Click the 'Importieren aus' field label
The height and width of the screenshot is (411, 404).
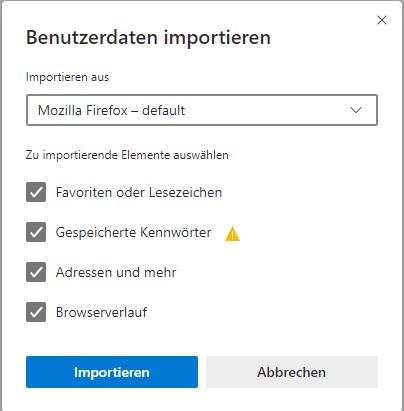pyautogui.click(x=67, y=77)
